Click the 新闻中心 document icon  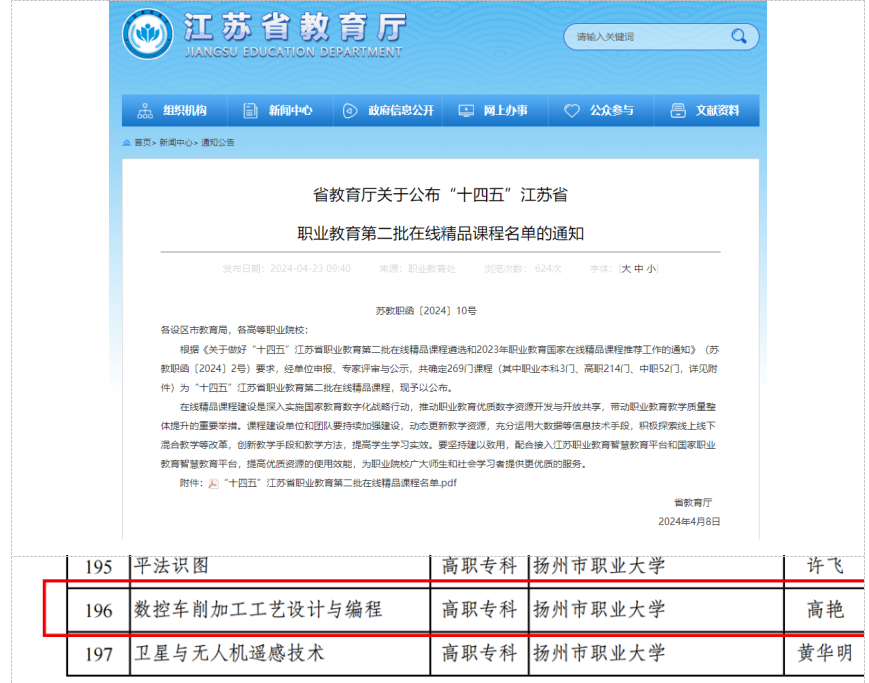pos(249,111)
